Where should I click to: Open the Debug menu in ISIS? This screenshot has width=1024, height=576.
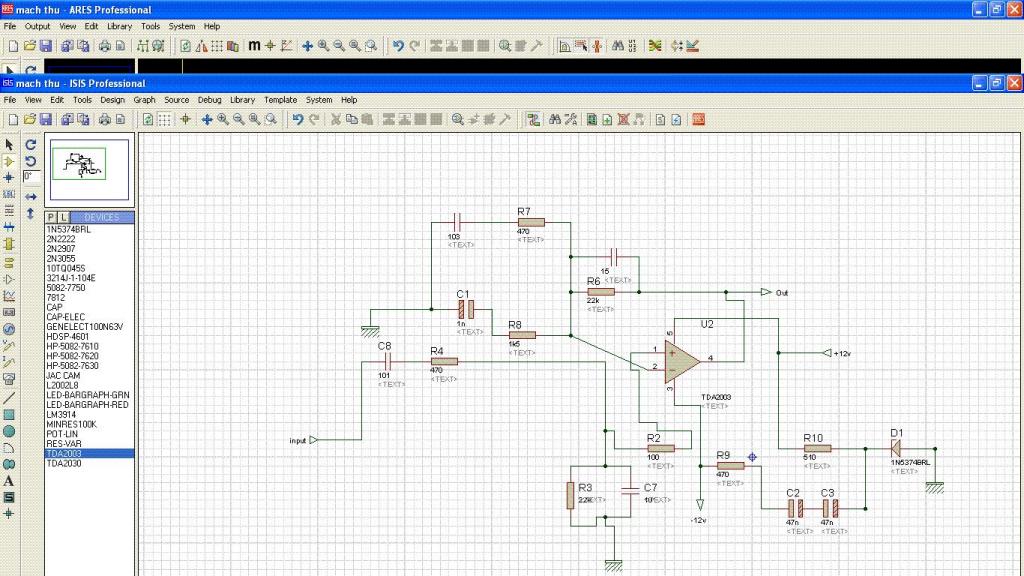click(x=209, y=100)
